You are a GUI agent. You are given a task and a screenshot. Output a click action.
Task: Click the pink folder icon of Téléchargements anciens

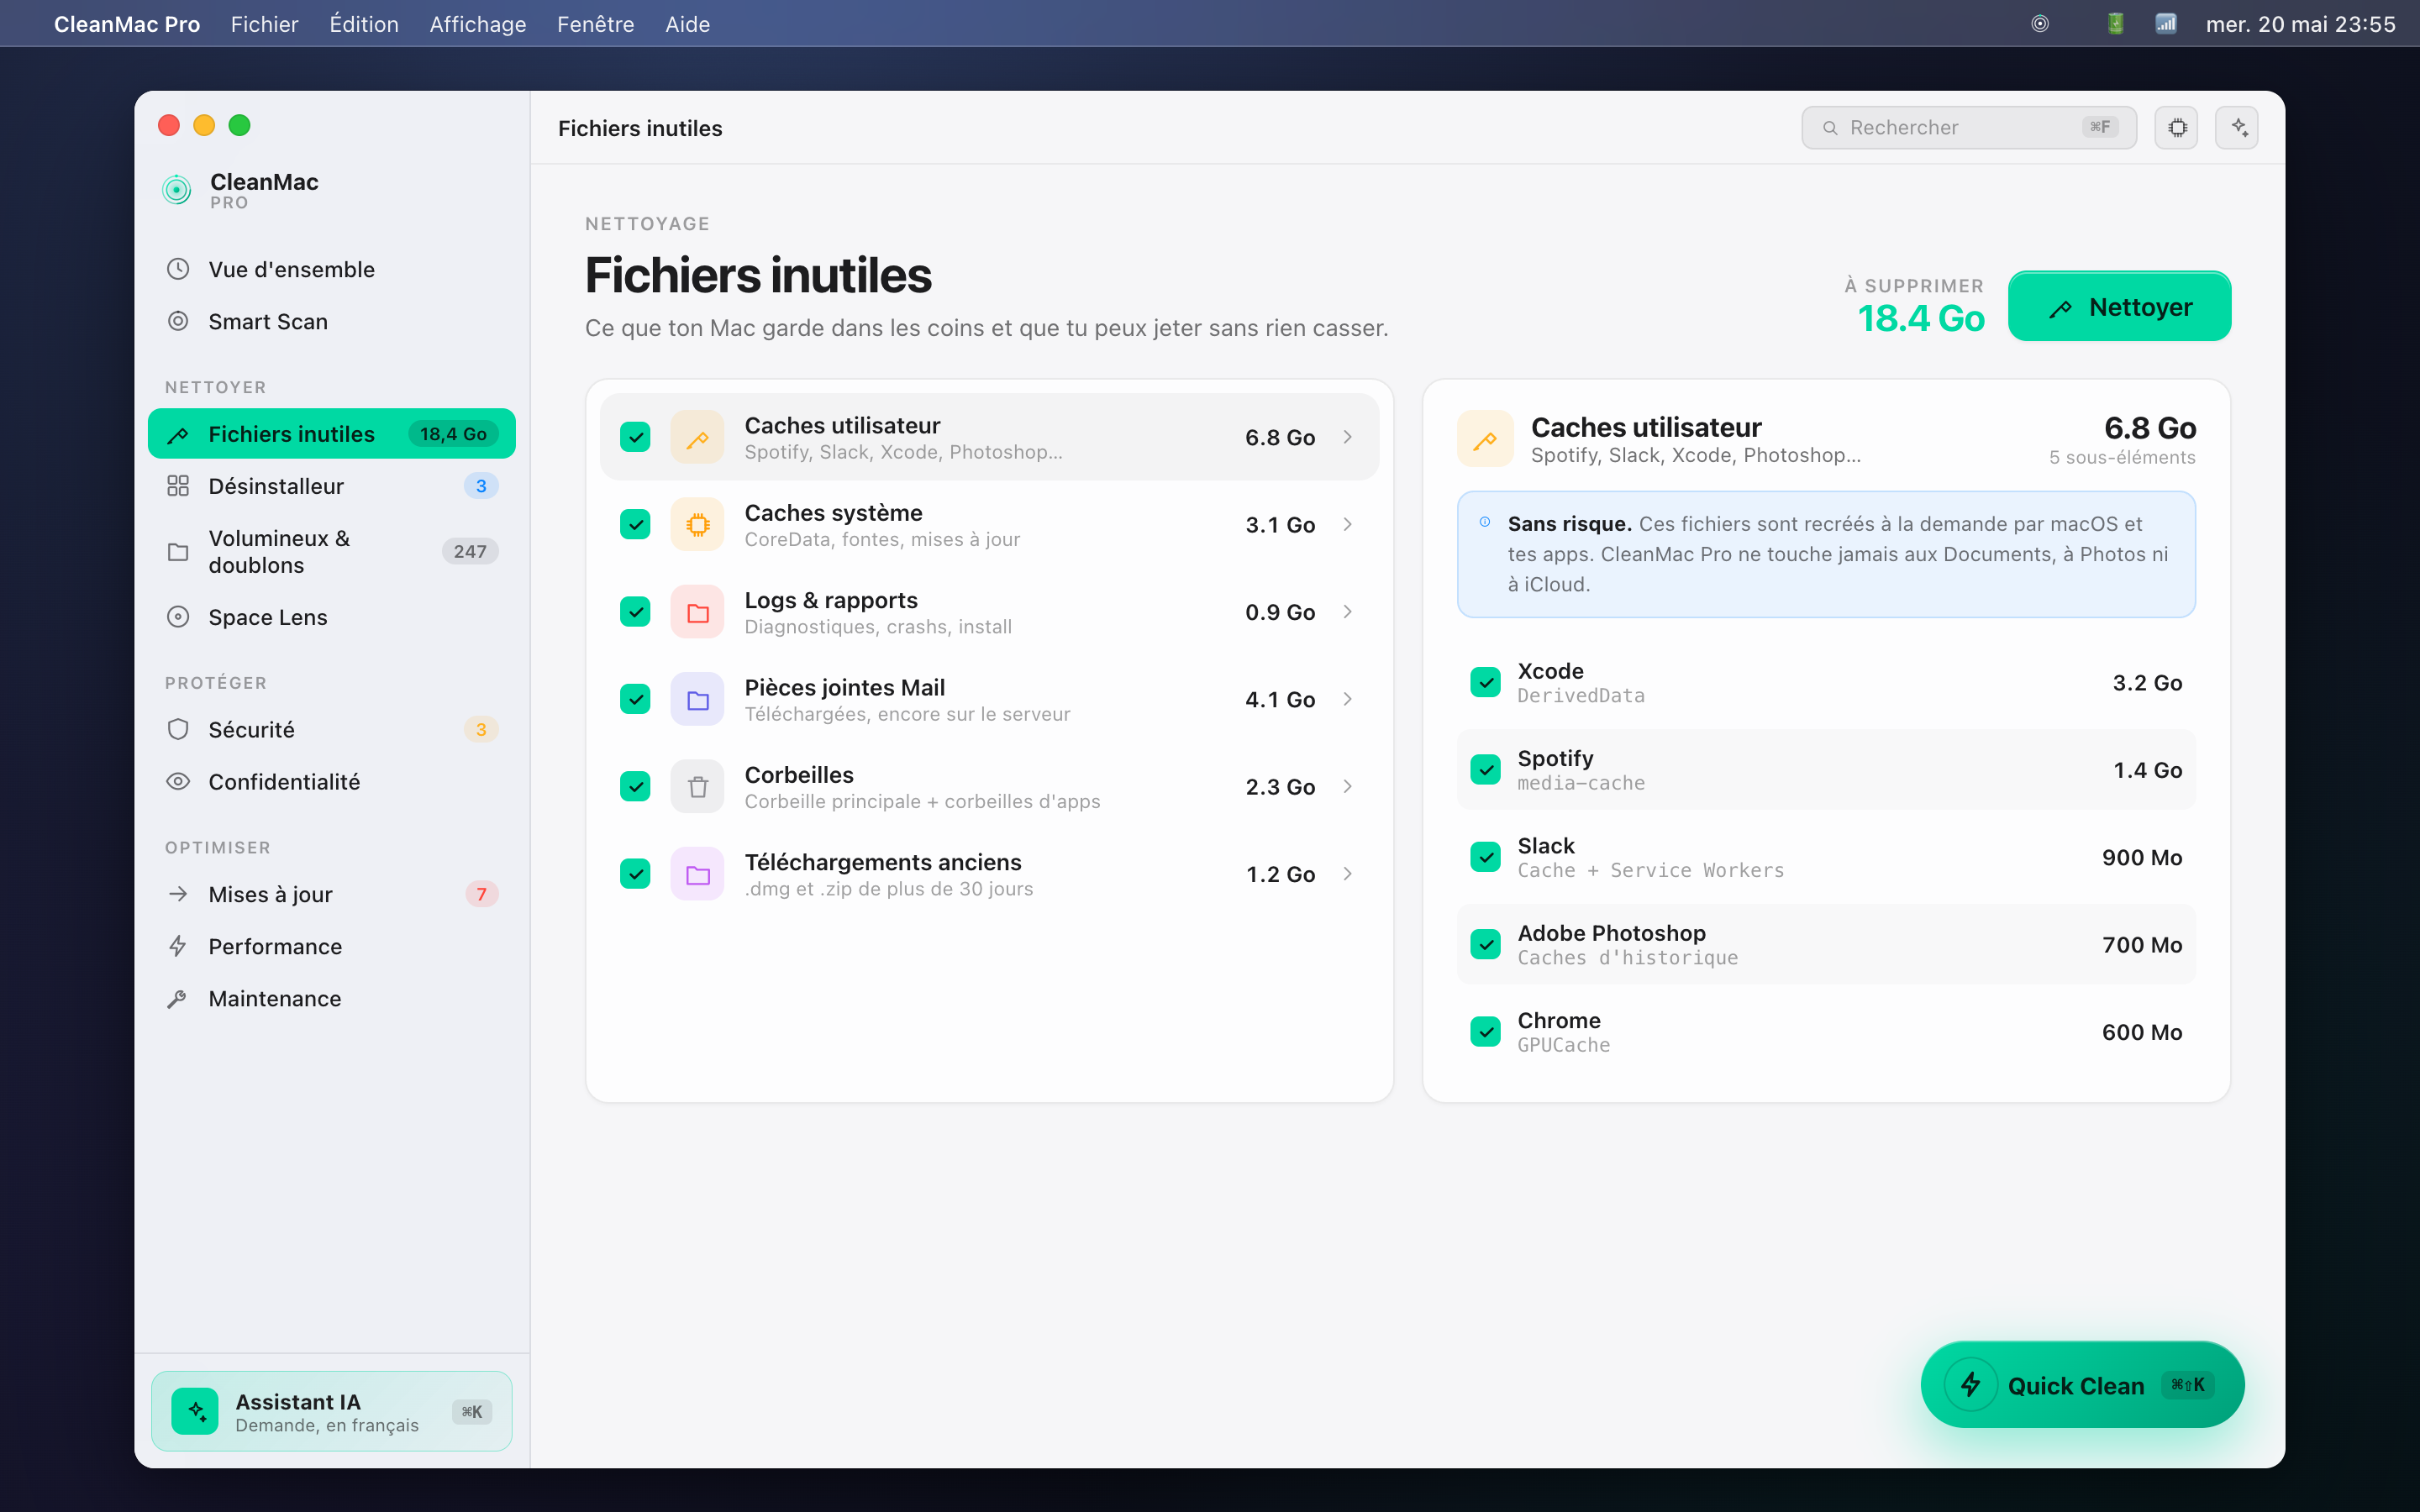pos(698,874)
